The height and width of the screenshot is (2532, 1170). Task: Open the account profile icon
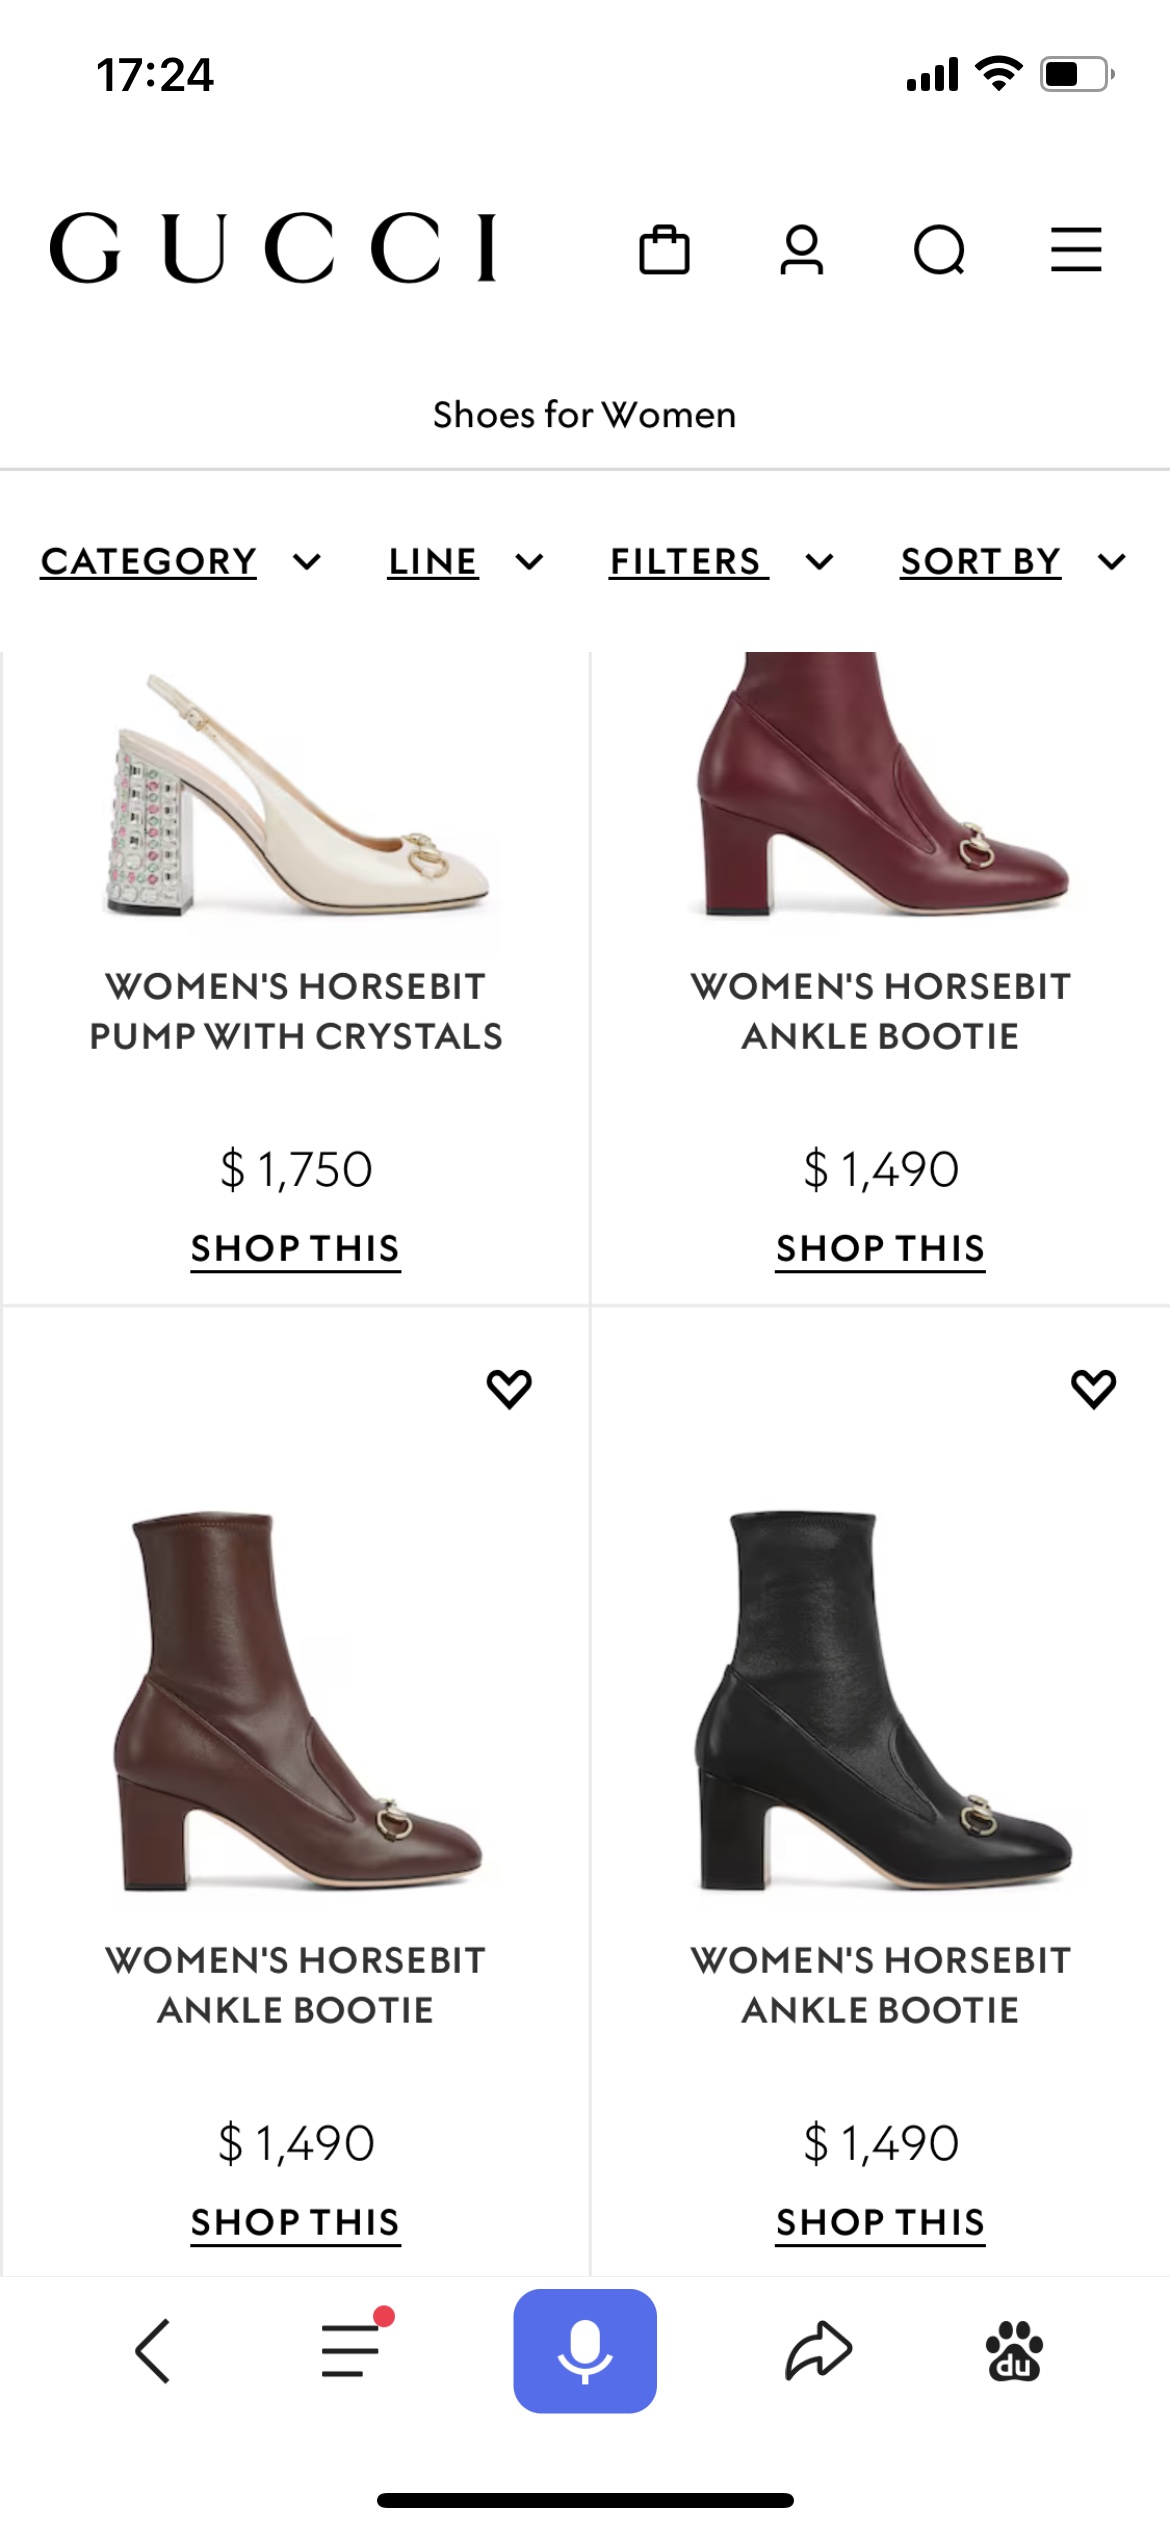[801, 250]
